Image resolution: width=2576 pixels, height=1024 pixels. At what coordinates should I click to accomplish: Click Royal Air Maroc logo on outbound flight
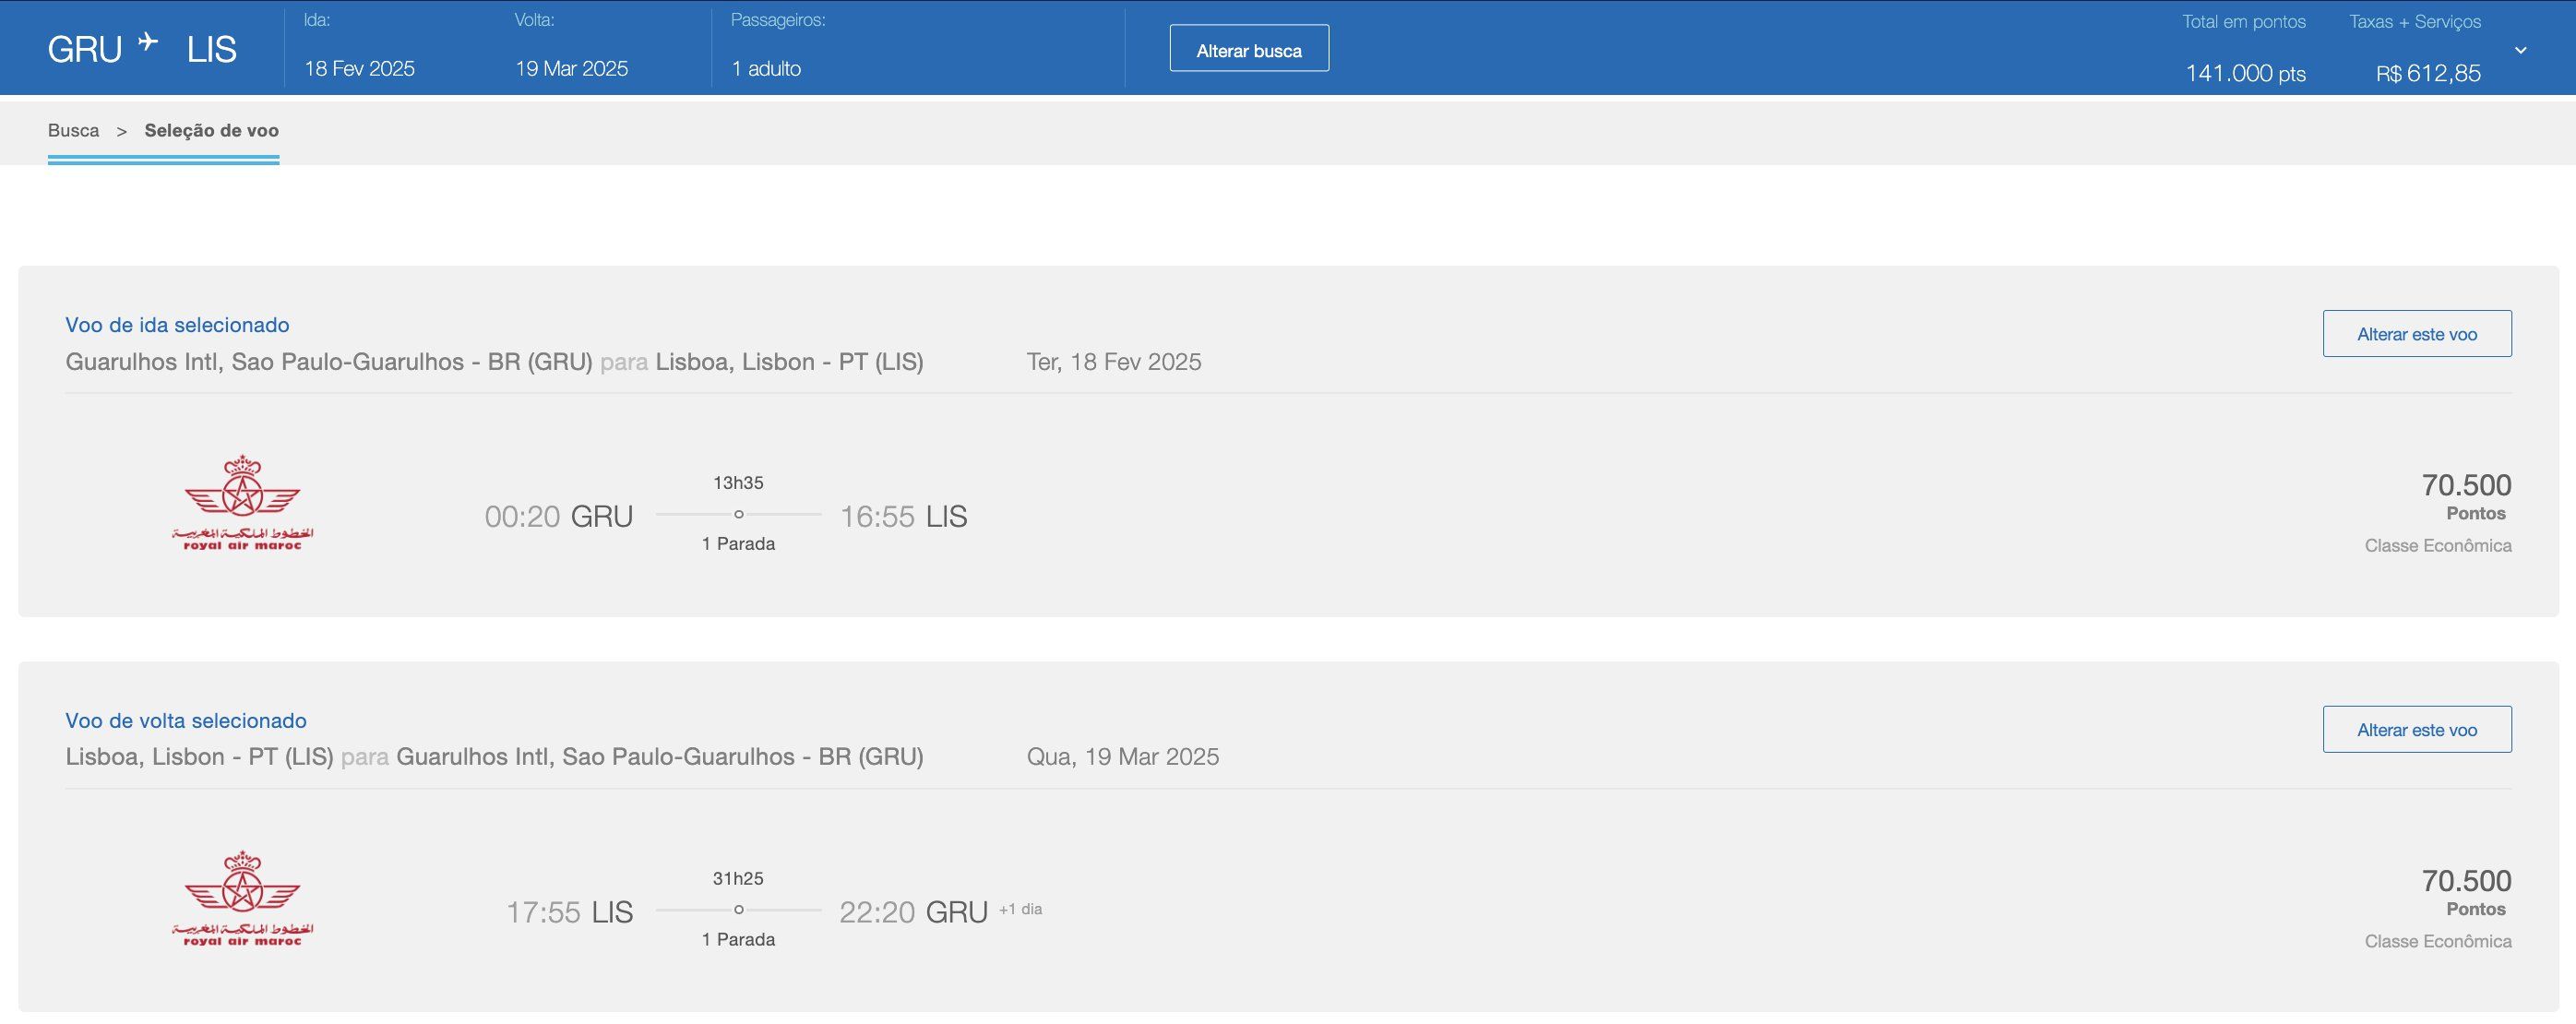242,502
